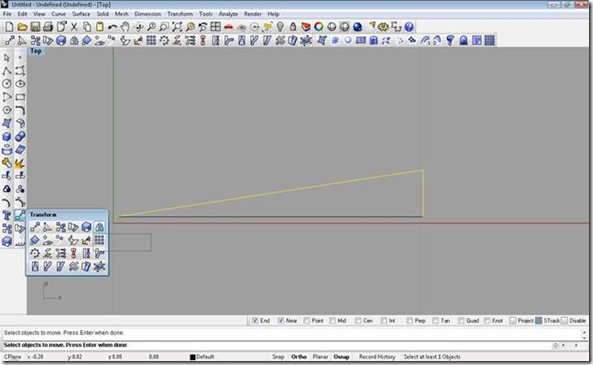Click the Pan hand tool icon
The image size is (593, 365).
coord(125,27)
